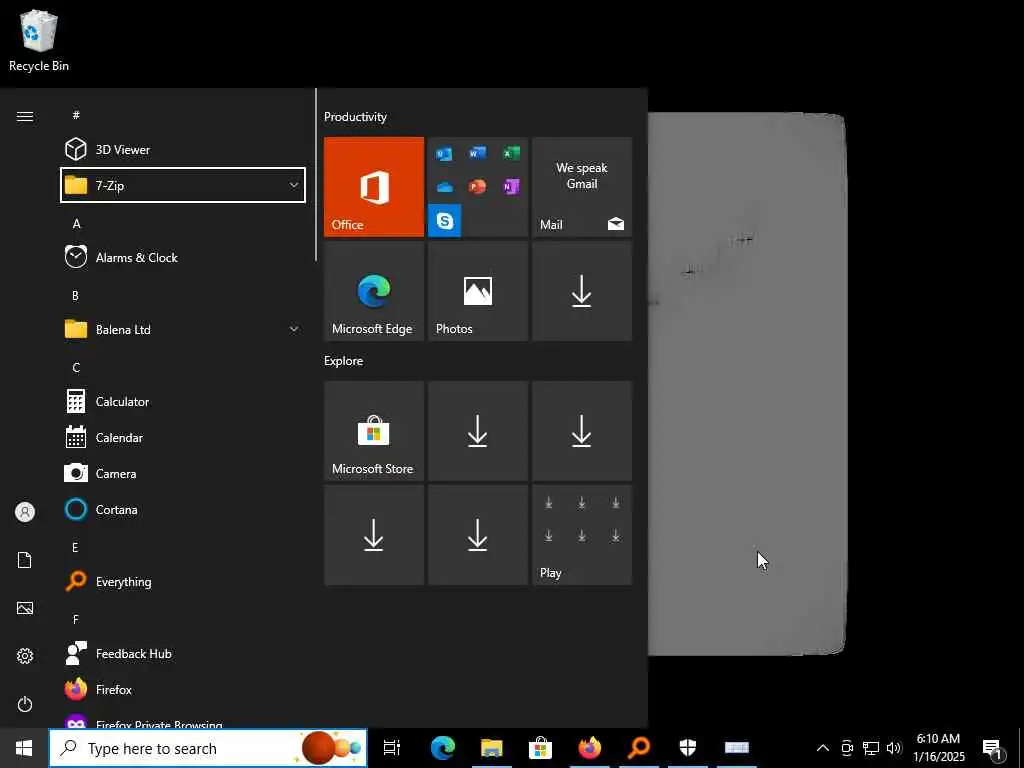Click the # section header in app list
1024x768 pixels.
tap(76, 115)
